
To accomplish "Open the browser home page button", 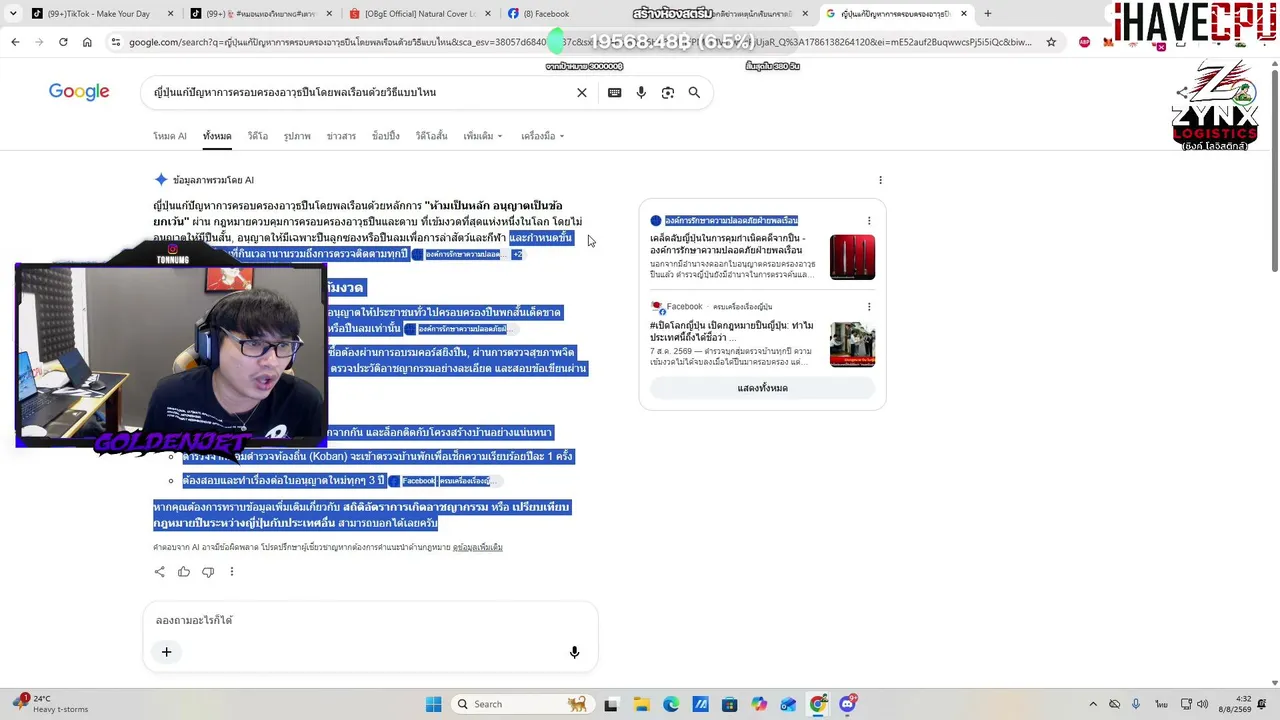I will point(87,42).
